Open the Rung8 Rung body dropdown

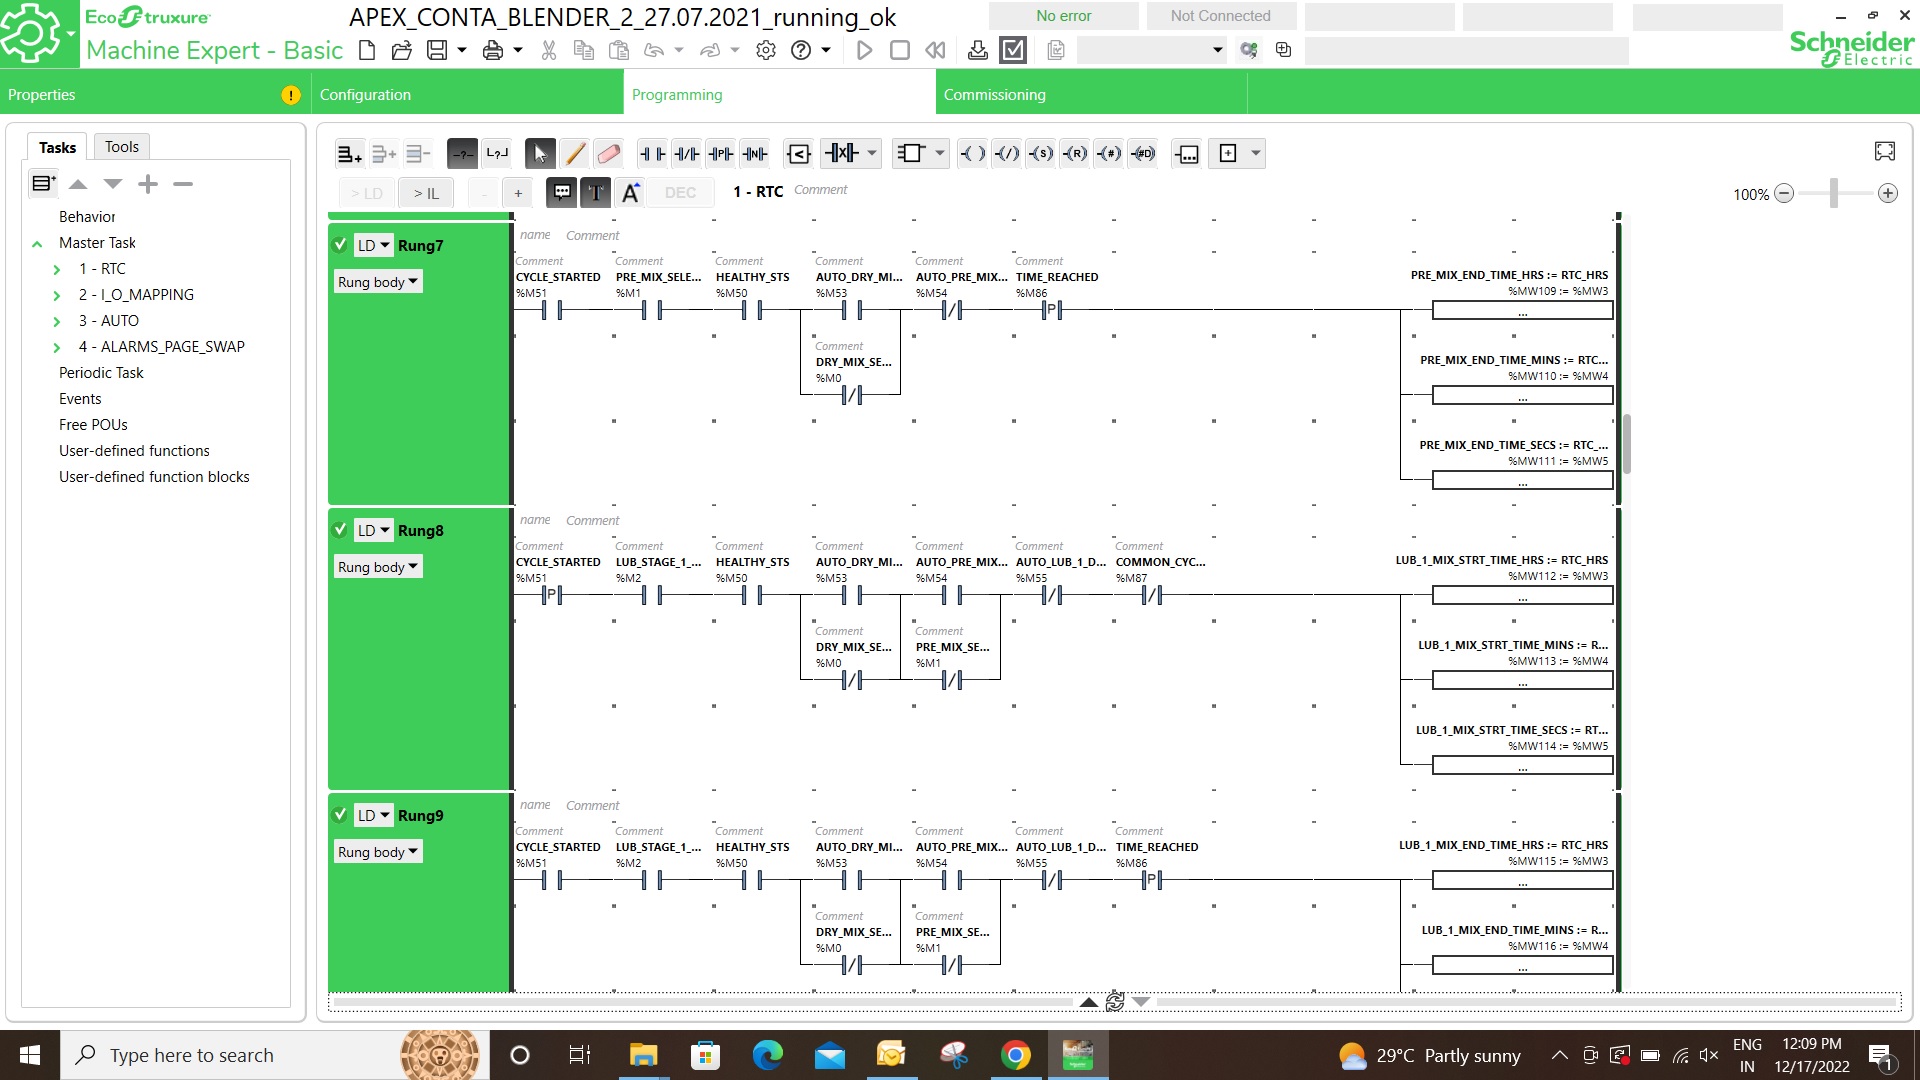click(378, 567)
